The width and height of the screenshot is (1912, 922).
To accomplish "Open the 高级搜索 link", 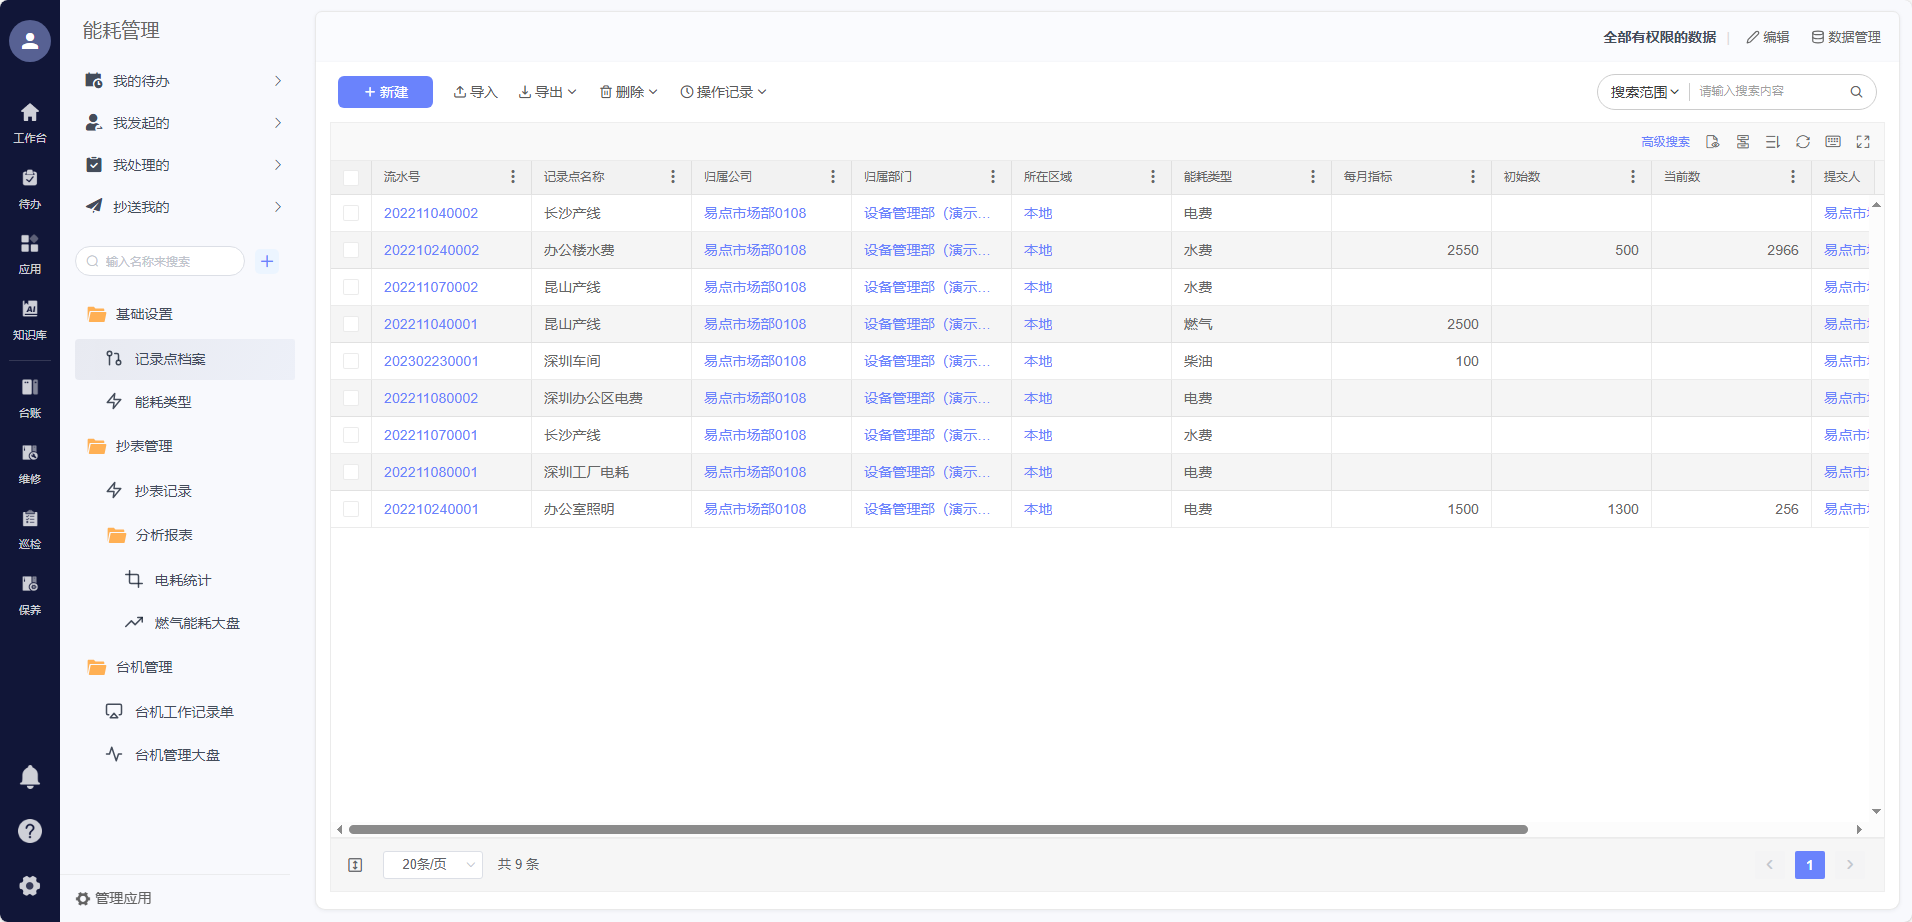I will click(x=1665, y=142).
